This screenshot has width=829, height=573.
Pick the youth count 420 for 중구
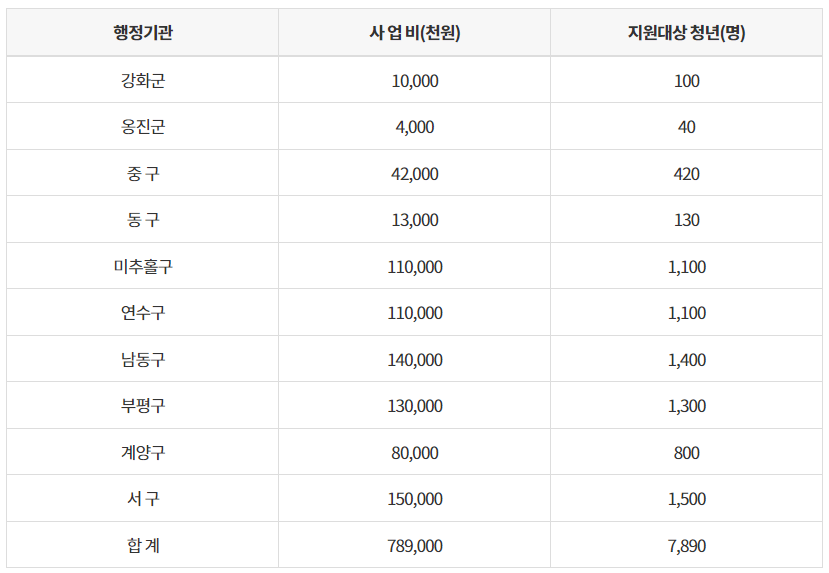coord(686,174)
